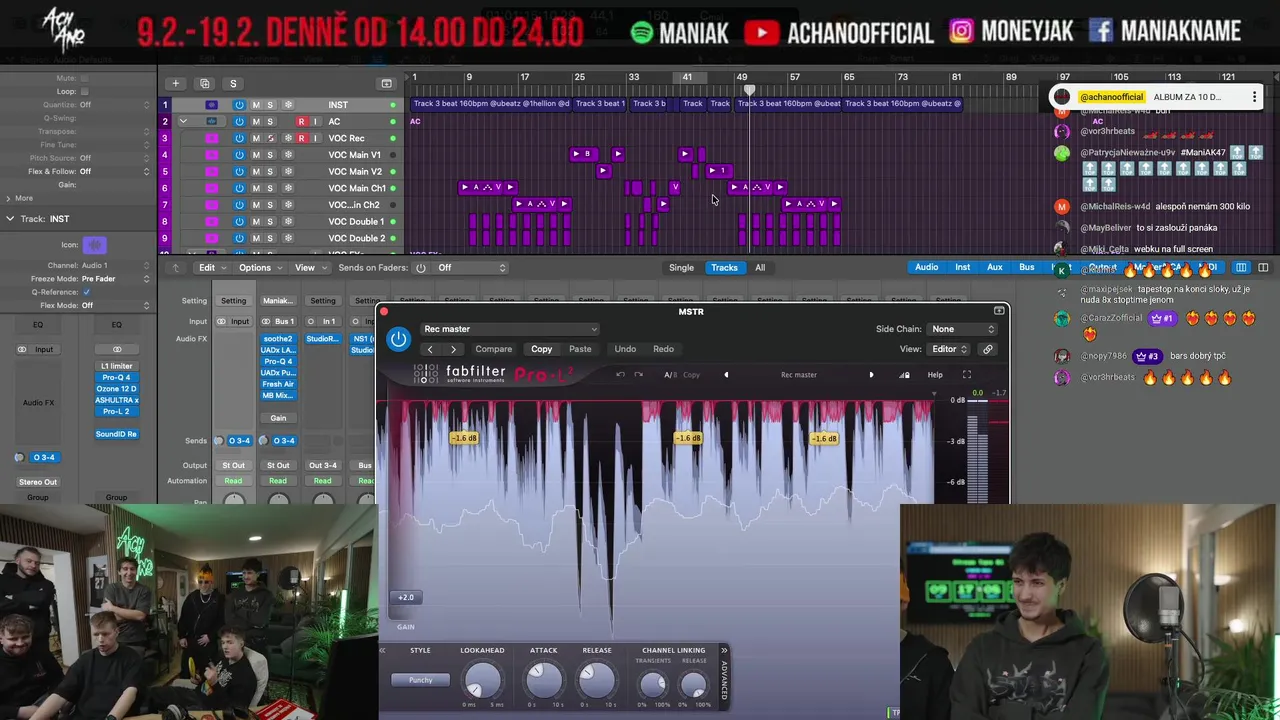Mute the VOC Main Ch1 track
This screenshot has height=720, width=1280.
coord(255,188)
